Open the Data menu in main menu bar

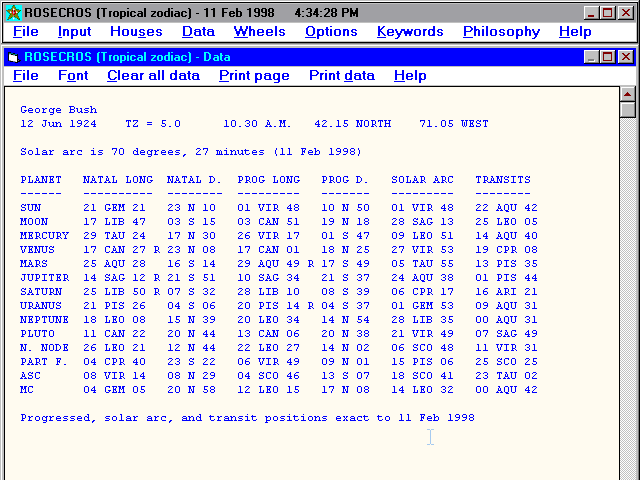pyautogui.click(x=198, y=32)
